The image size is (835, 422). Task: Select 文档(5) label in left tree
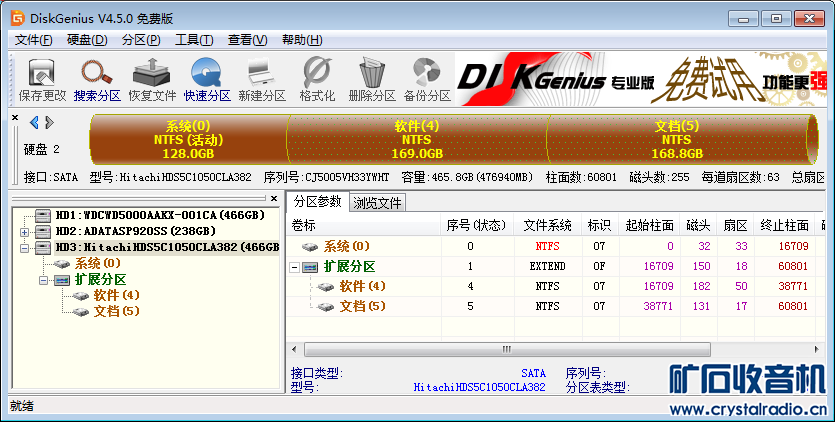click(x=116, y=311)
